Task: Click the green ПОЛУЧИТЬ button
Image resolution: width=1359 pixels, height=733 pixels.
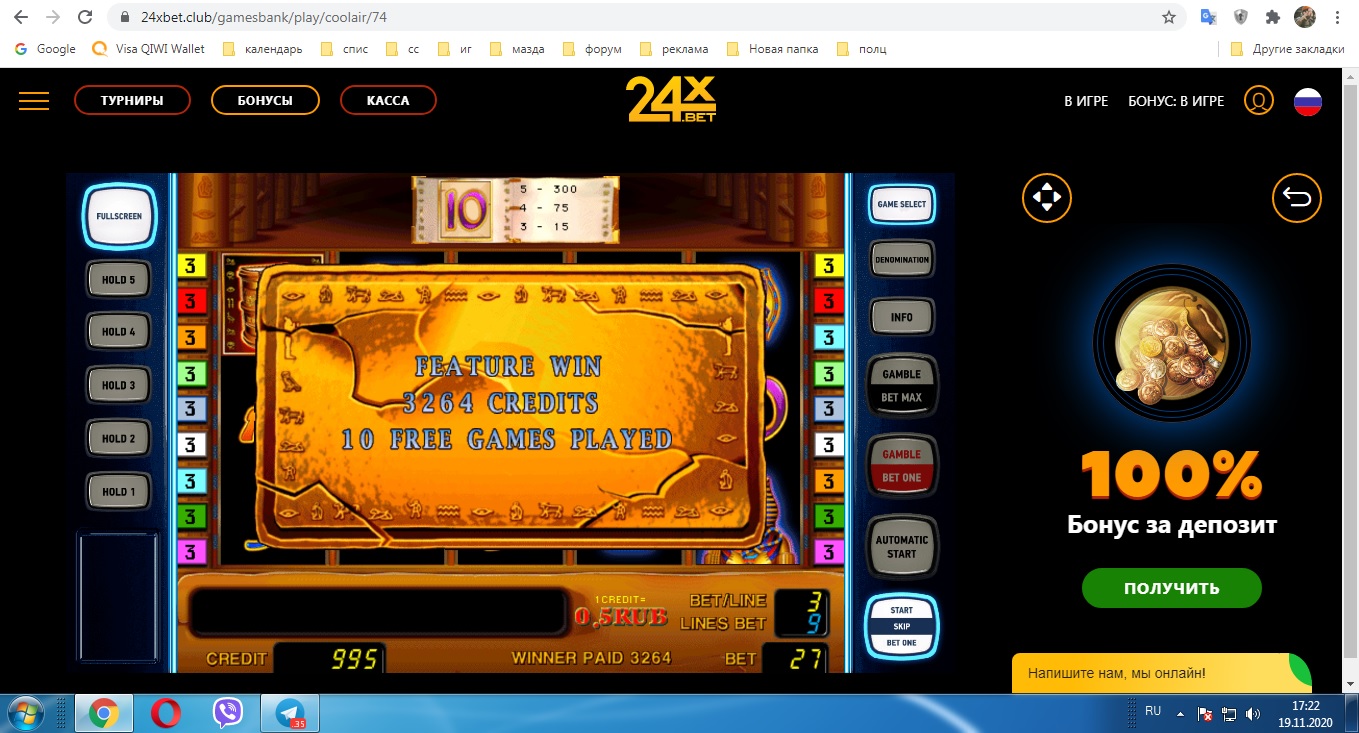Action: 1171,588
